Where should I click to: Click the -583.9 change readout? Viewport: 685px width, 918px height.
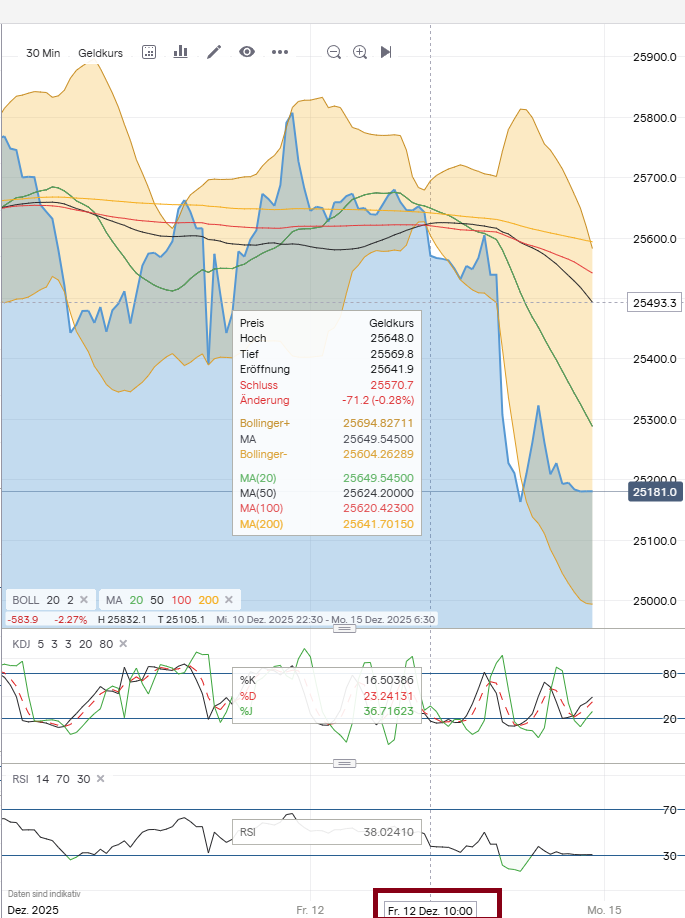tap(23, 619)
